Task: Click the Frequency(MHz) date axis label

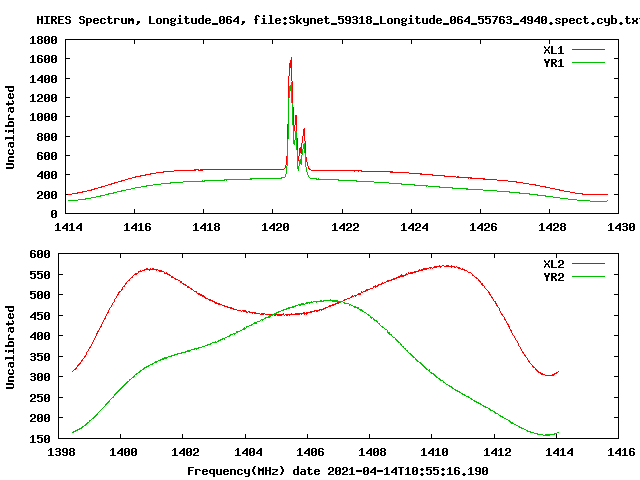Action: [338, 471]
